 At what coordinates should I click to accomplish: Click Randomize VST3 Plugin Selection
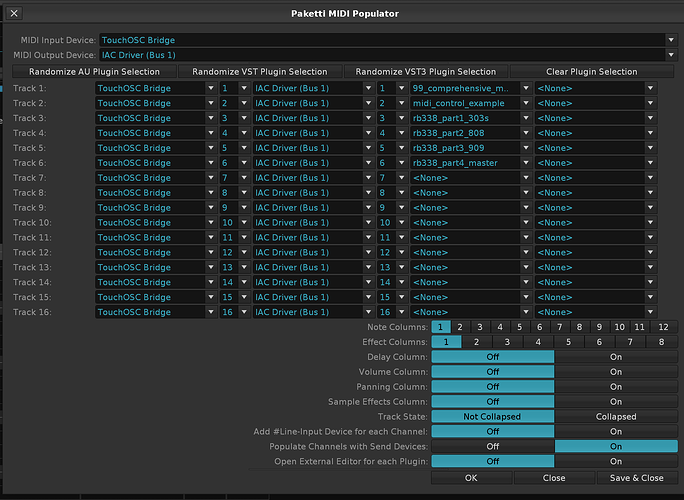pos(426,72)
